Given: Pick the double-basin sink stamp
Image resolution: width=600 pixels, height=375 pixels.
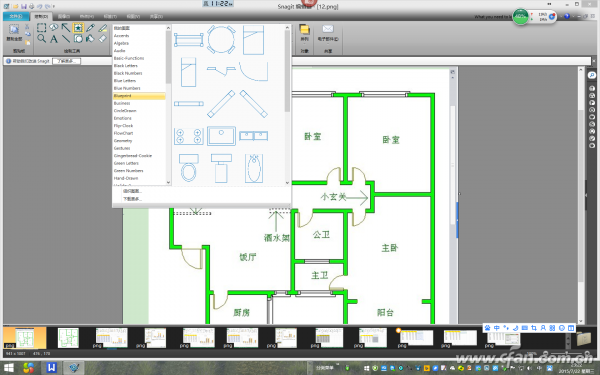Looking at the screenshot, I should click(253, 136).
